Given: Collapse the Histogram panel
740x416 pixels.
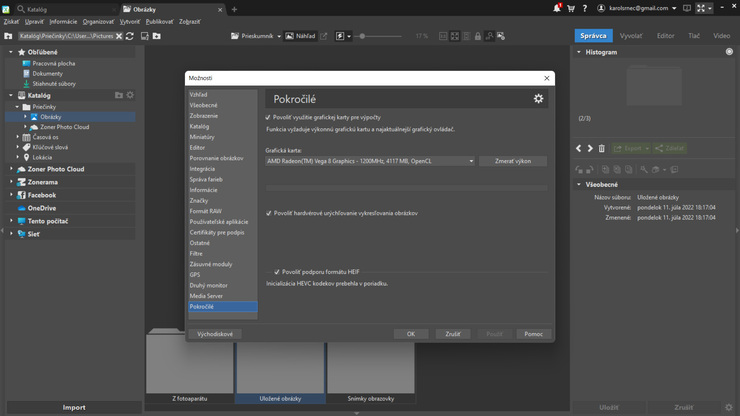Looking at the screenshot, I should point(579,52).
